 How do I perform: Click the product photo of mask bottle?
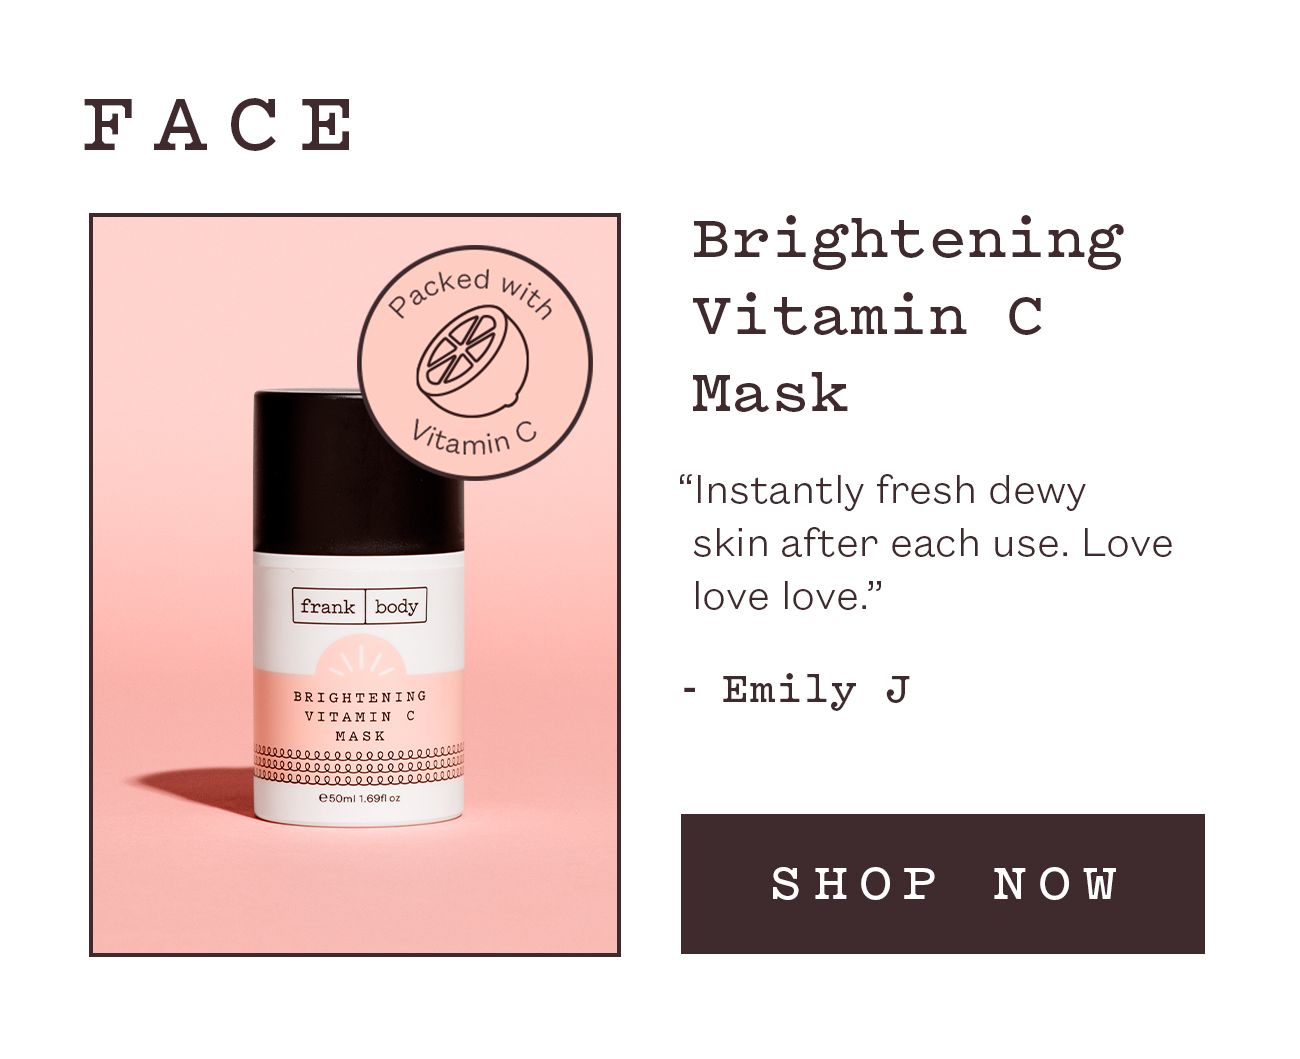pyautogui.click(x=355, y=585)
